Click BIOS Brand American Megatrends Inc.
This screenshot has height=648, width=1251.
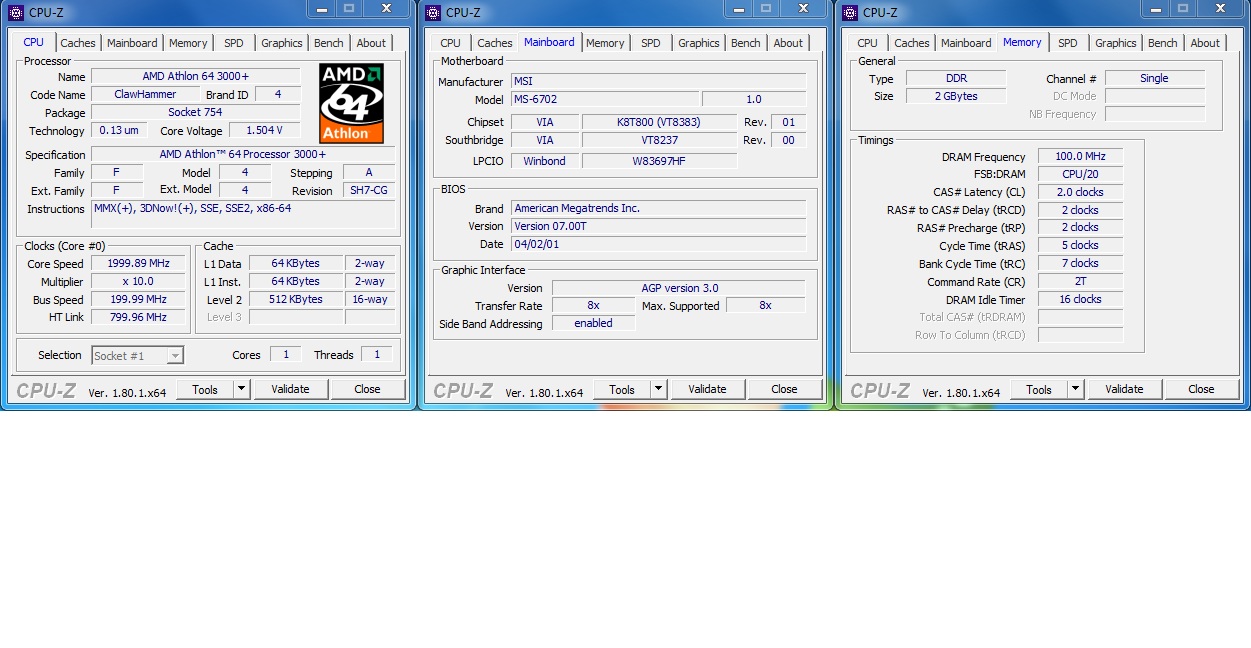click(x=658, y=208)
